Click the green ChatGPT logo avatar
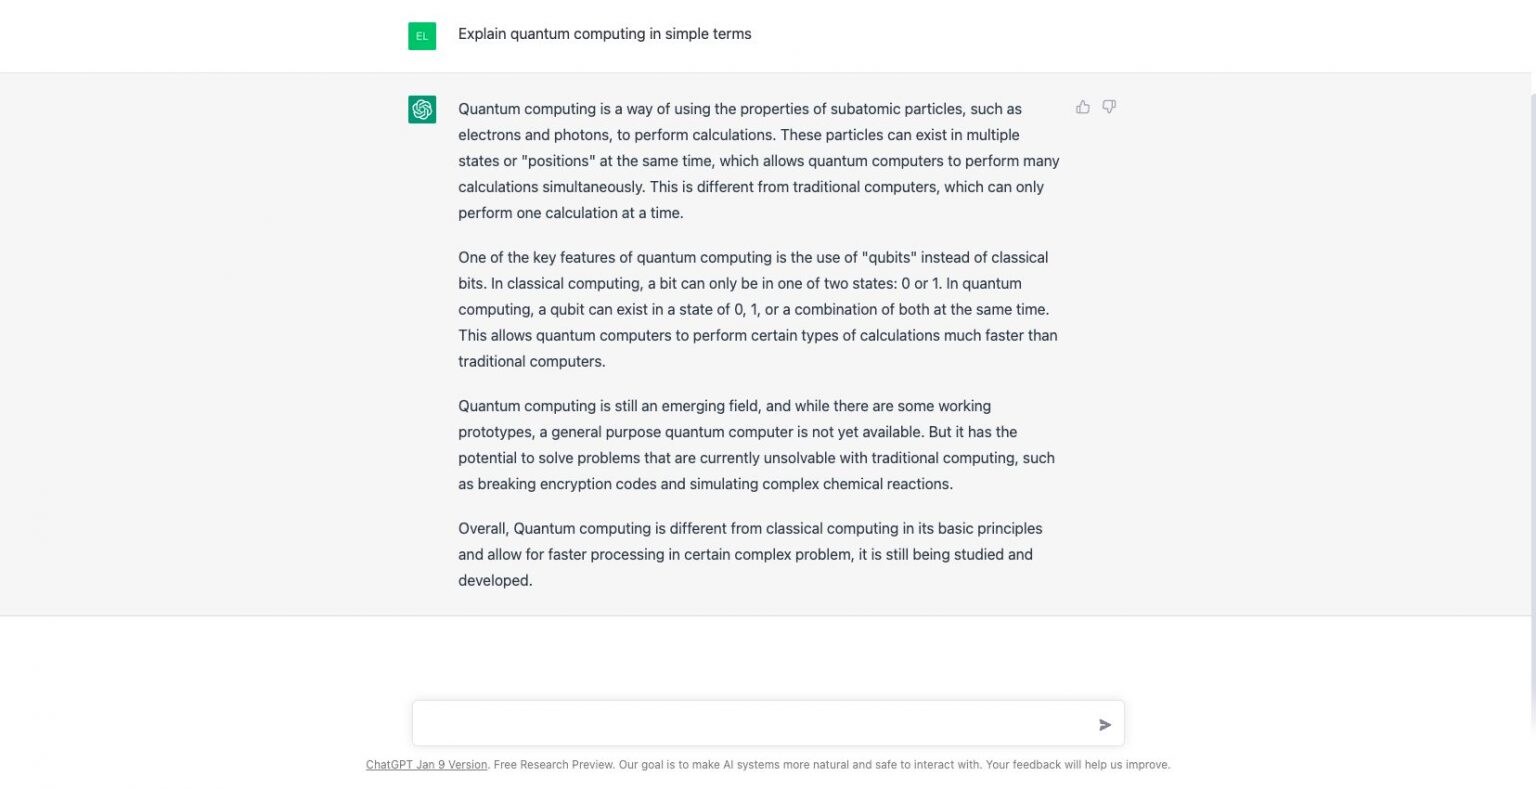Image resolution: width=1536 pixels, height=789 pixels. [x=422, y=110]
